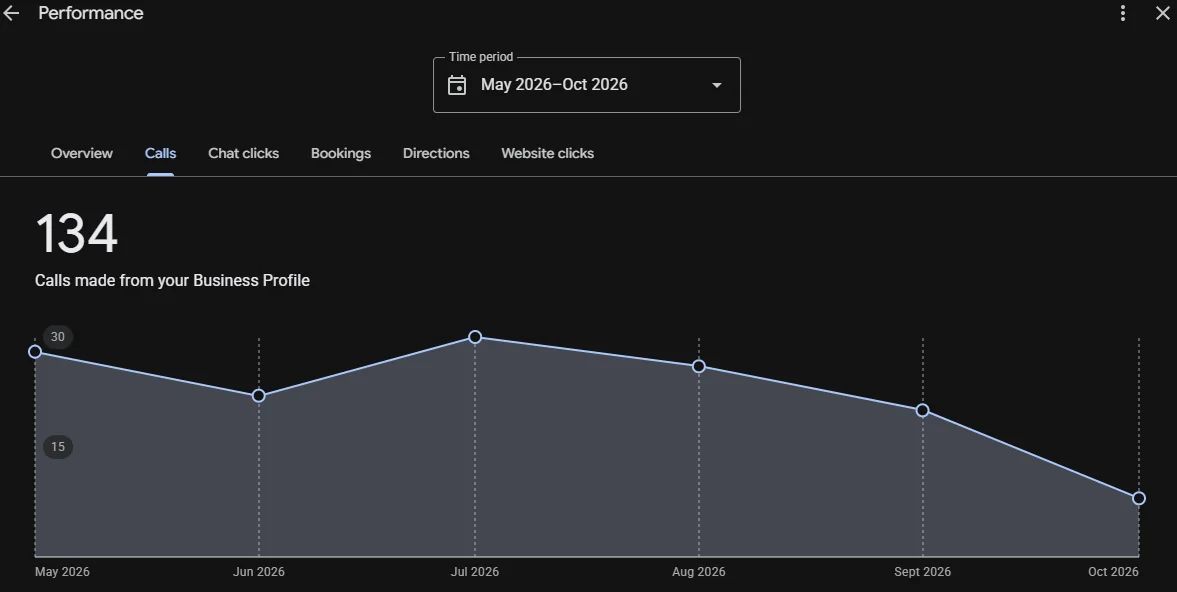This screenshot has width=1177, height=592.
Task: Click 'Calls made from your Business Profile' text
Action: click(172, 280)
